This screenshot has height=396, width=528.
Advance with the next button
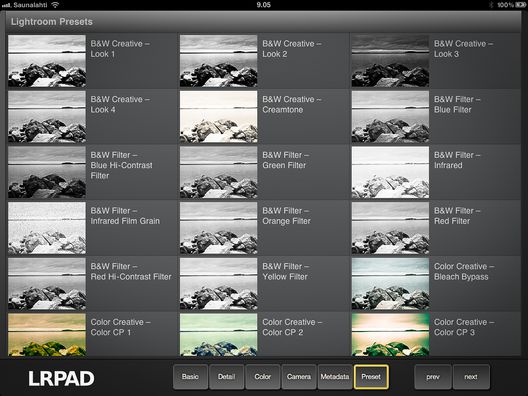(471, 377)
